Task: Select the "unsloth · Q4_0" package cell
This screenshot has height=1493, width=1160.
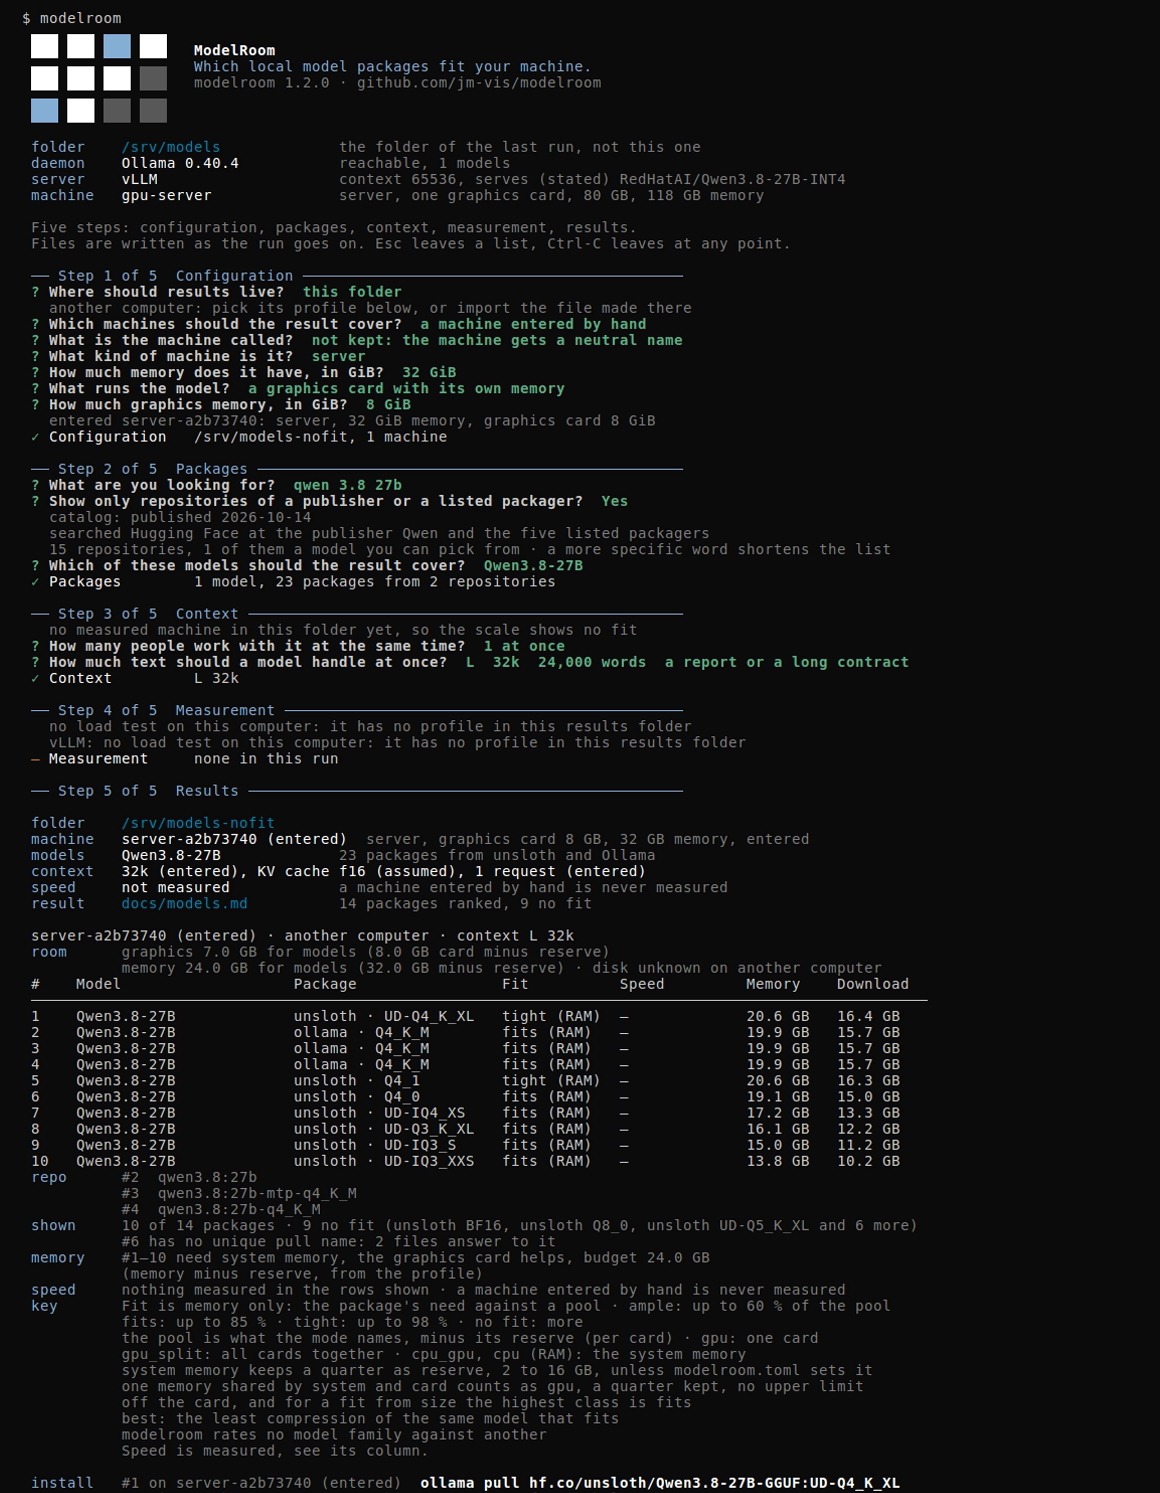Action: coord(357,1096)
